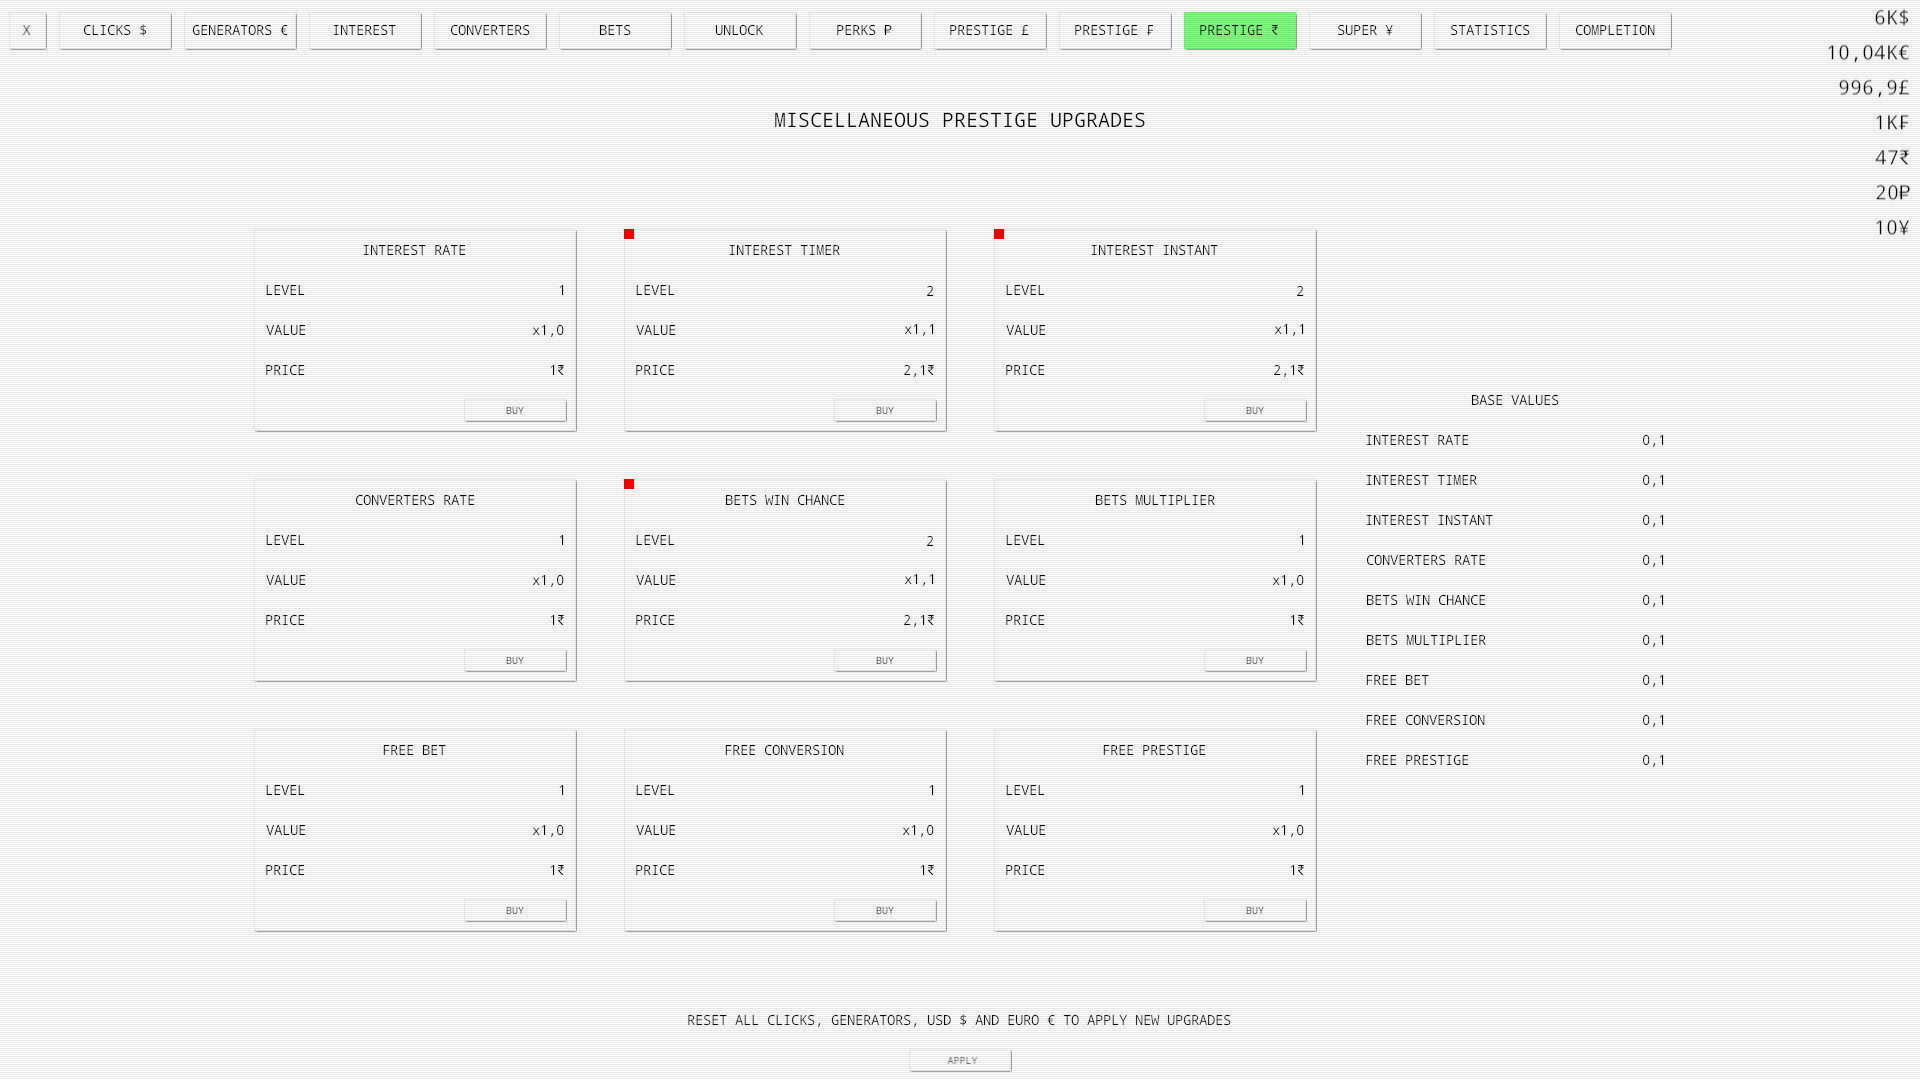Buy the Bets Win Chance upgrade
Image resolution: width=1920 pixels, height=1080 pixels.
(x=885, y=660)
